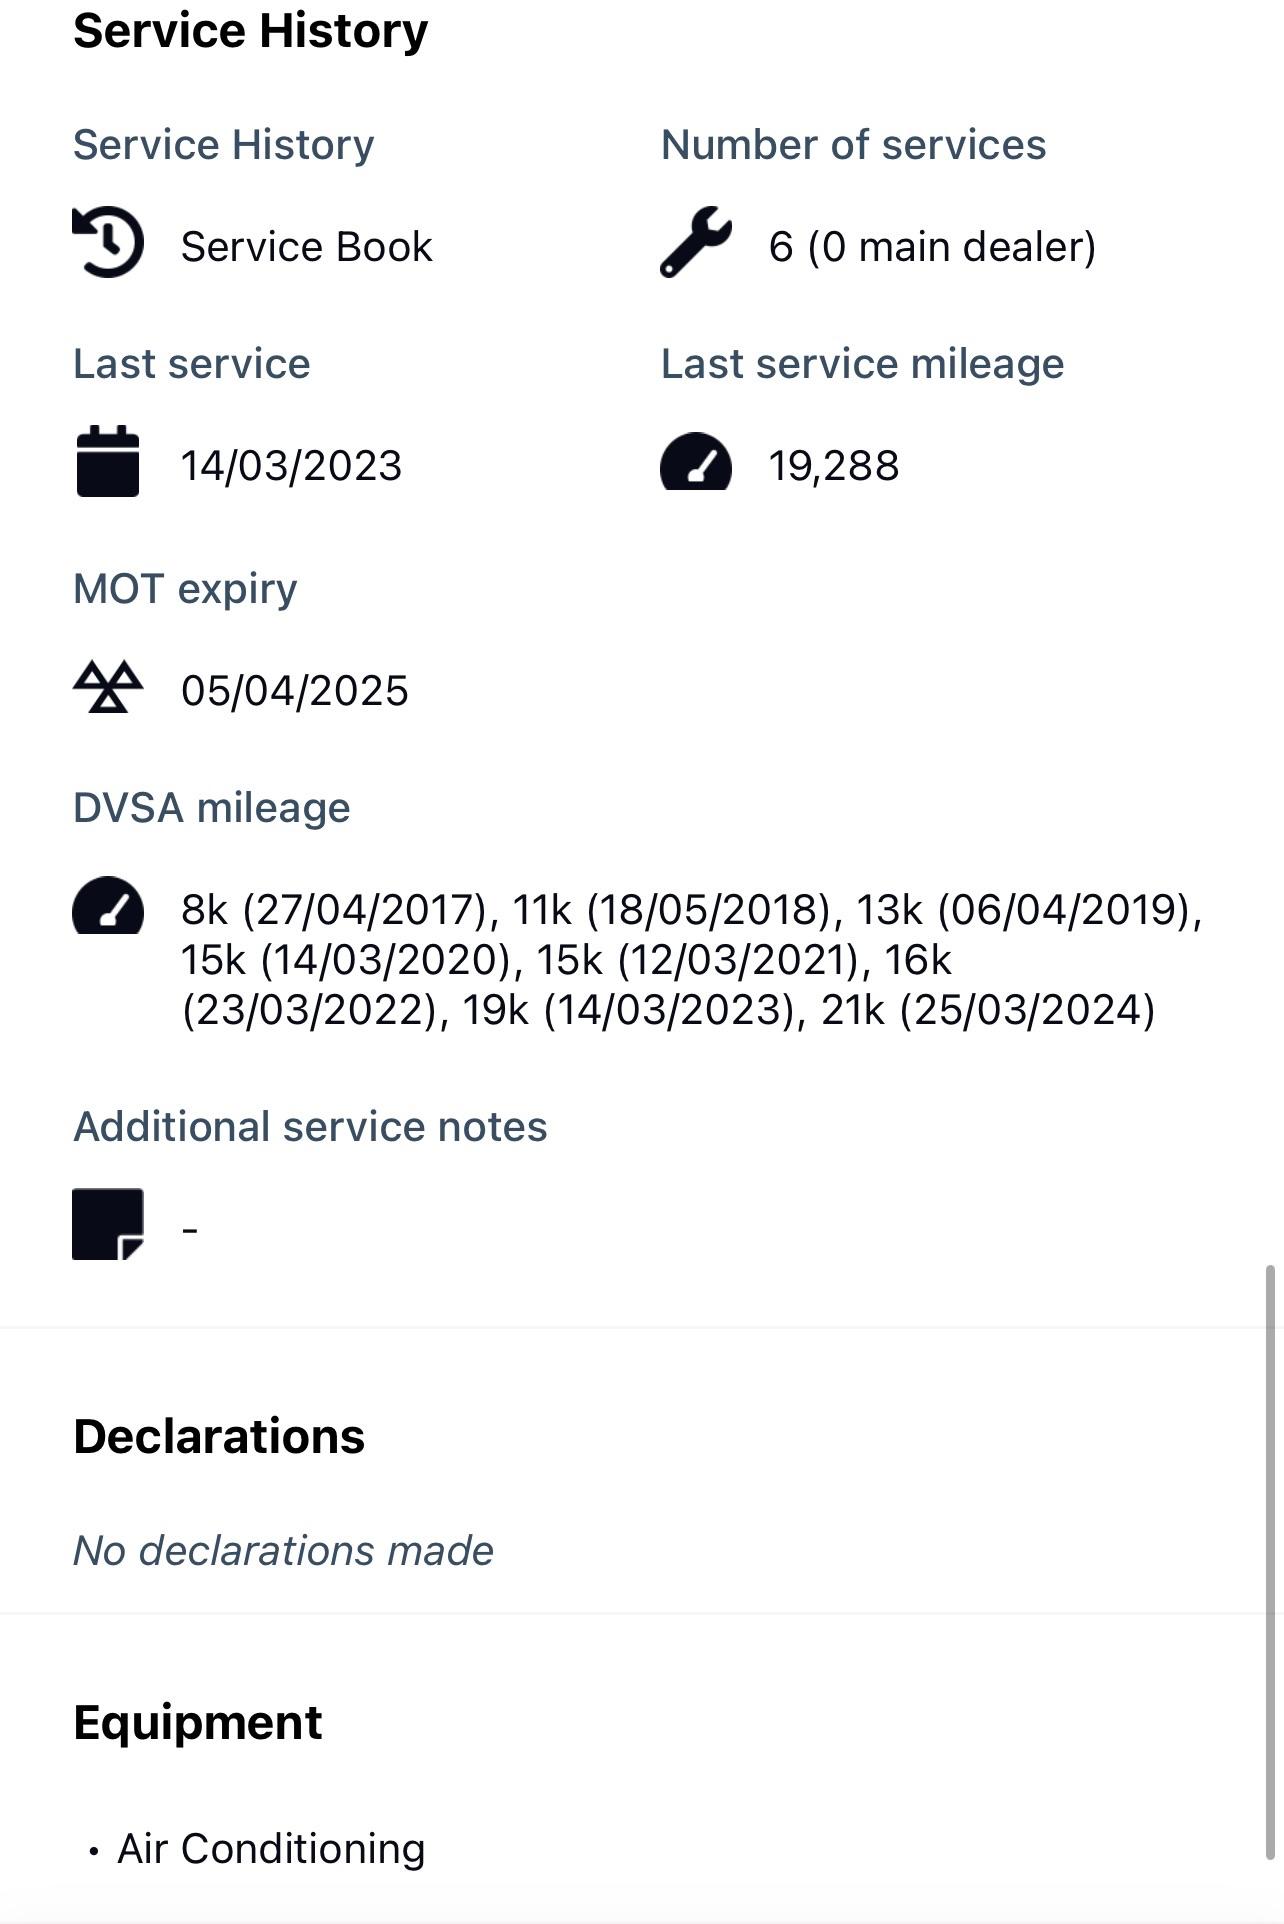
Task: Click the 6 (0 main dealer) value
Action: (932, 247)
